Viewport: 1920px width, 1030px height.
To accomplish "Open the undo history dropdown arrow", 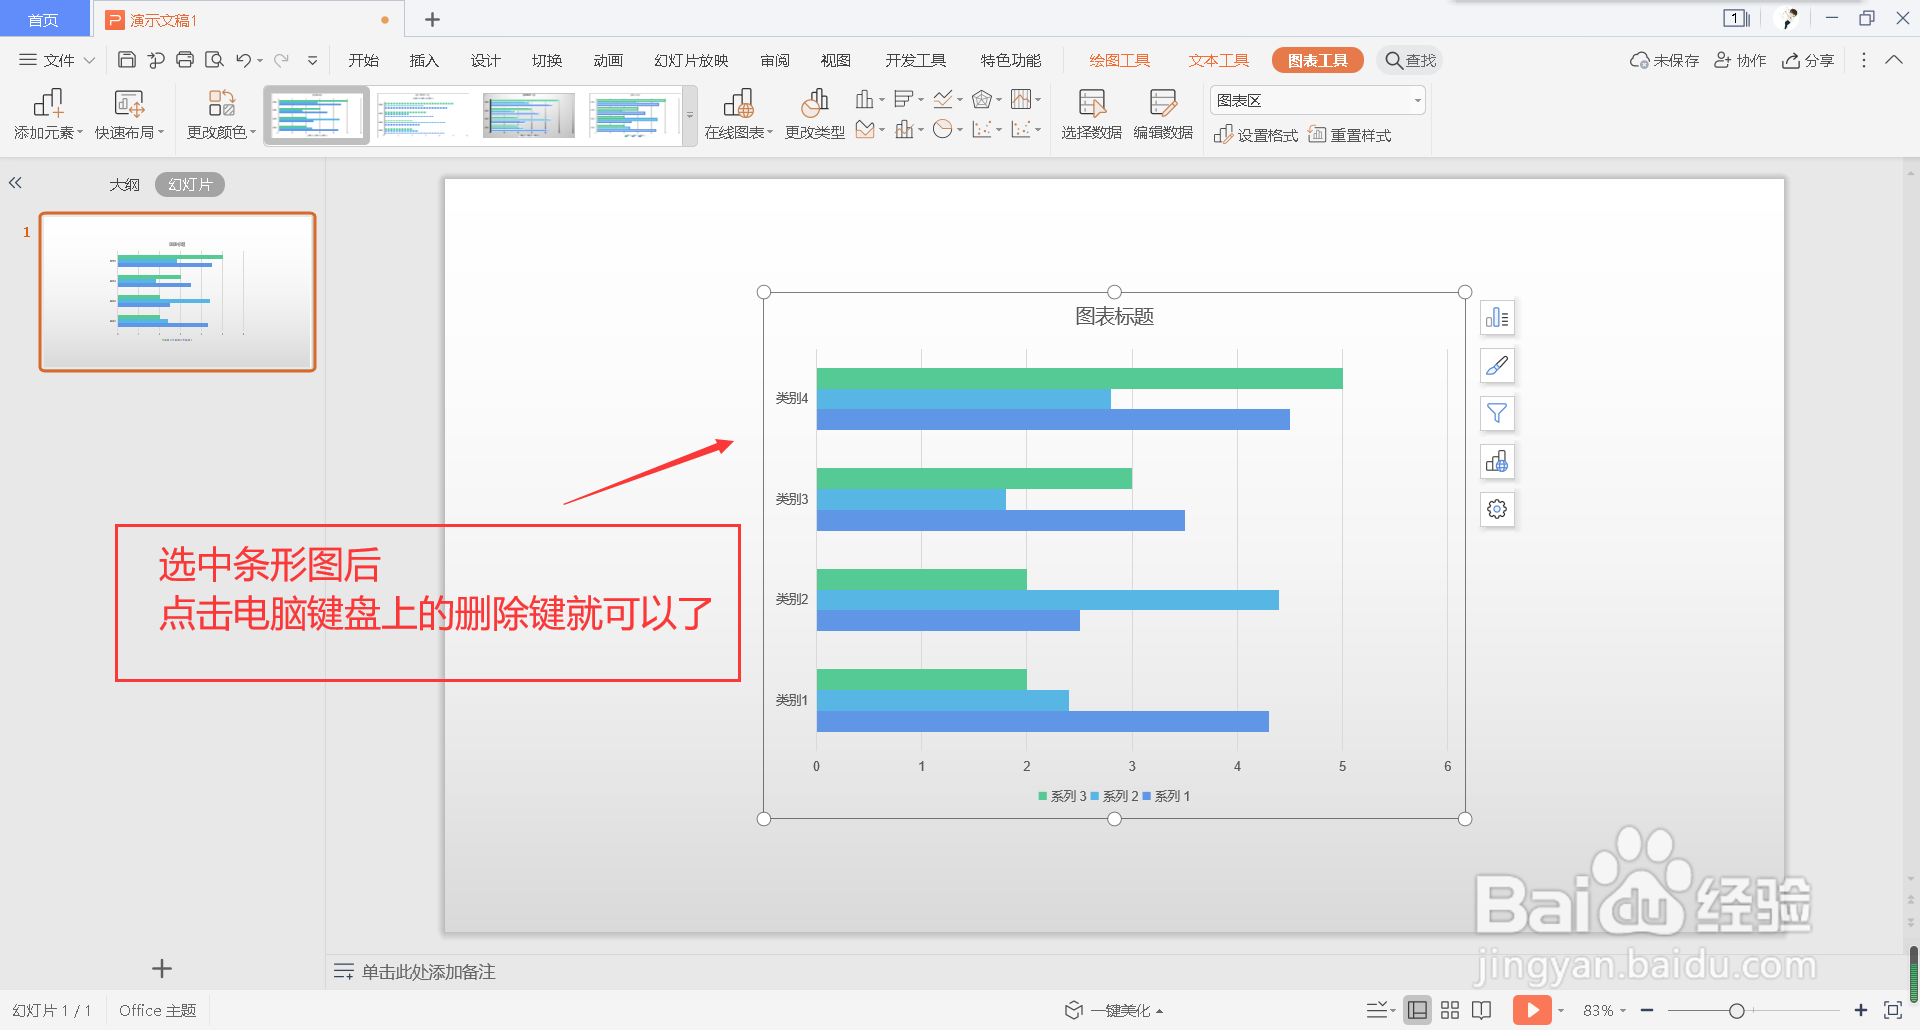I will point(260,60).
